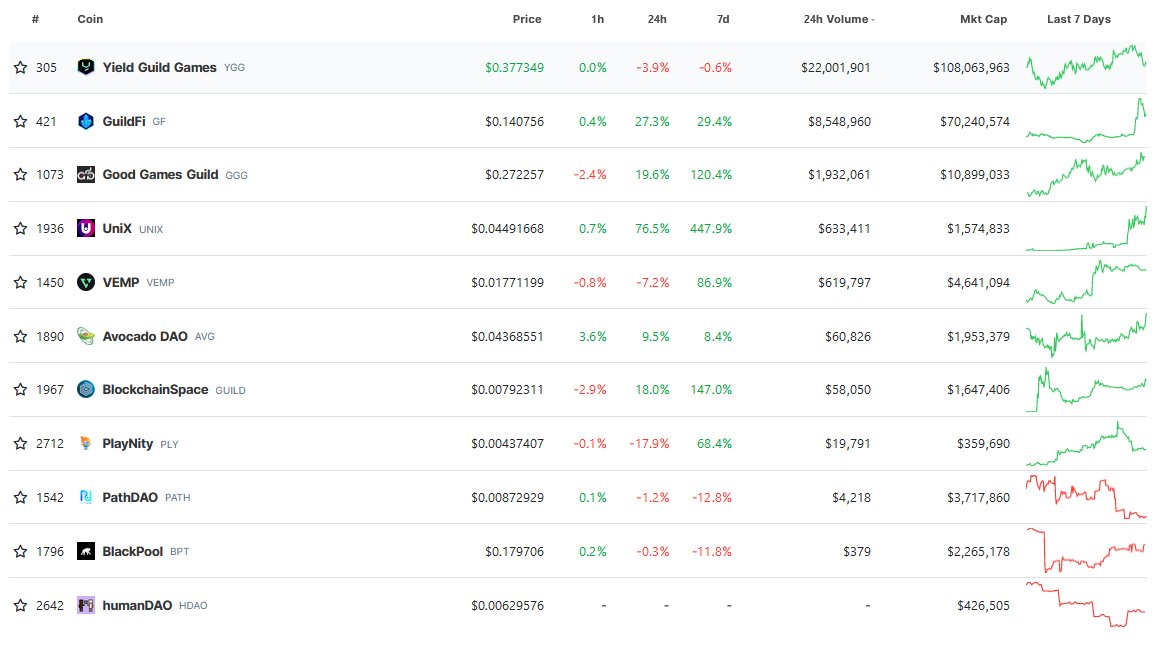Open the Yield Guild Games coin page

click(x=160, y=67)
